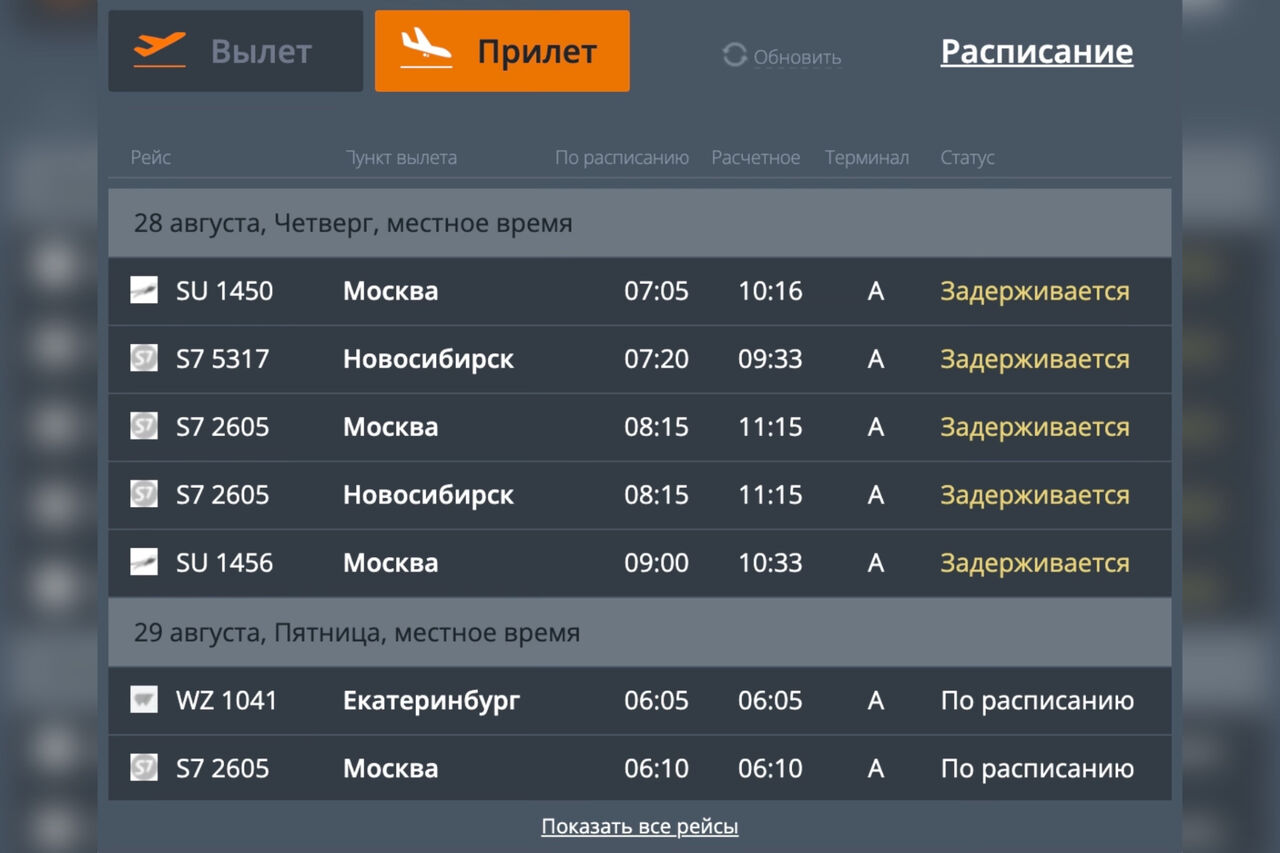Show all flights via Показать все рейсы
The width and height of the screenshot is (1280, 853).
tap(640, 827)
